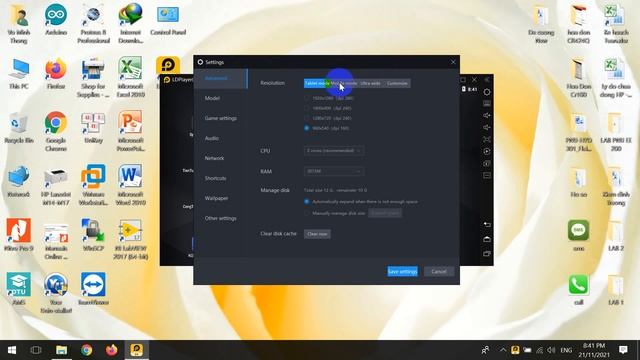
Task: Open Other settings section
Action: pos(221,218)
